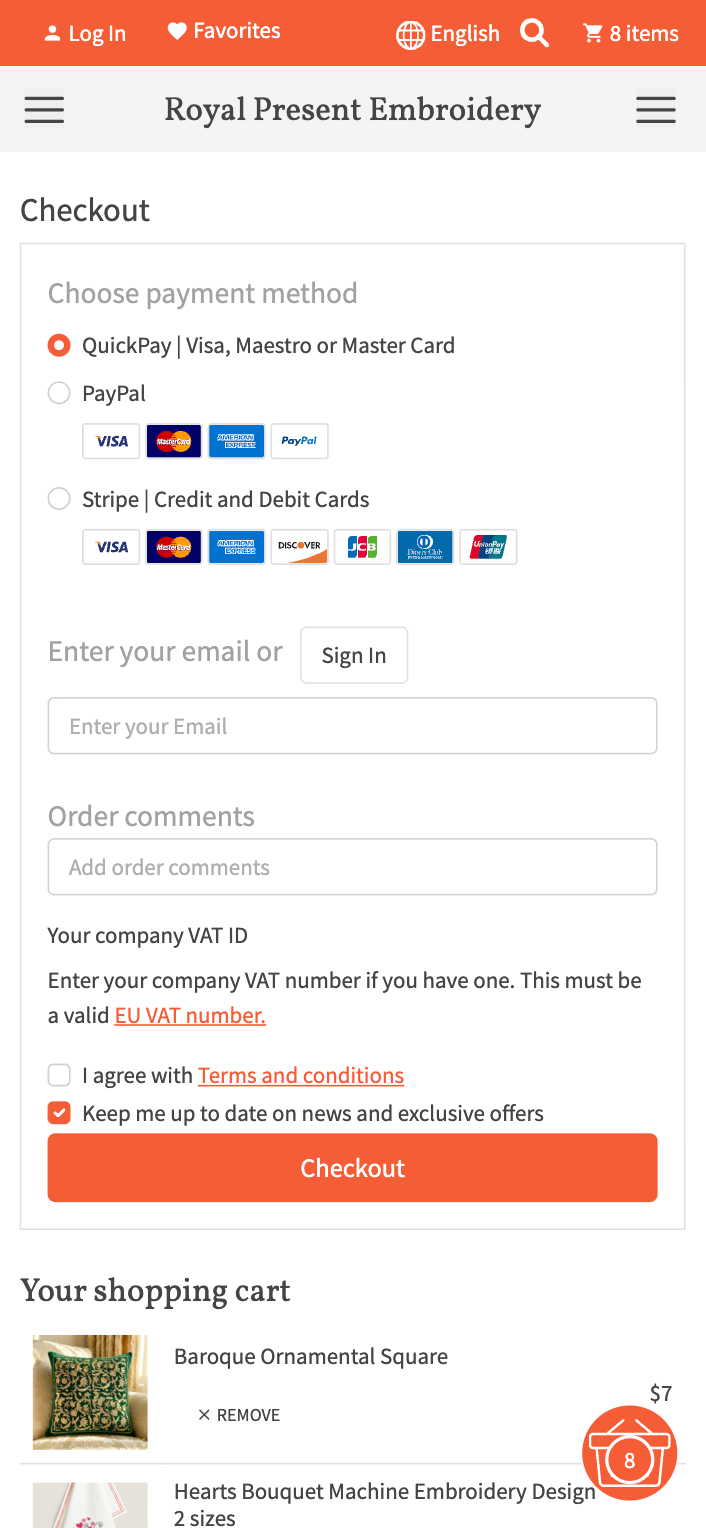Open the English language selector
This screenshot has width=706, height=1528.
click(448, 34)
